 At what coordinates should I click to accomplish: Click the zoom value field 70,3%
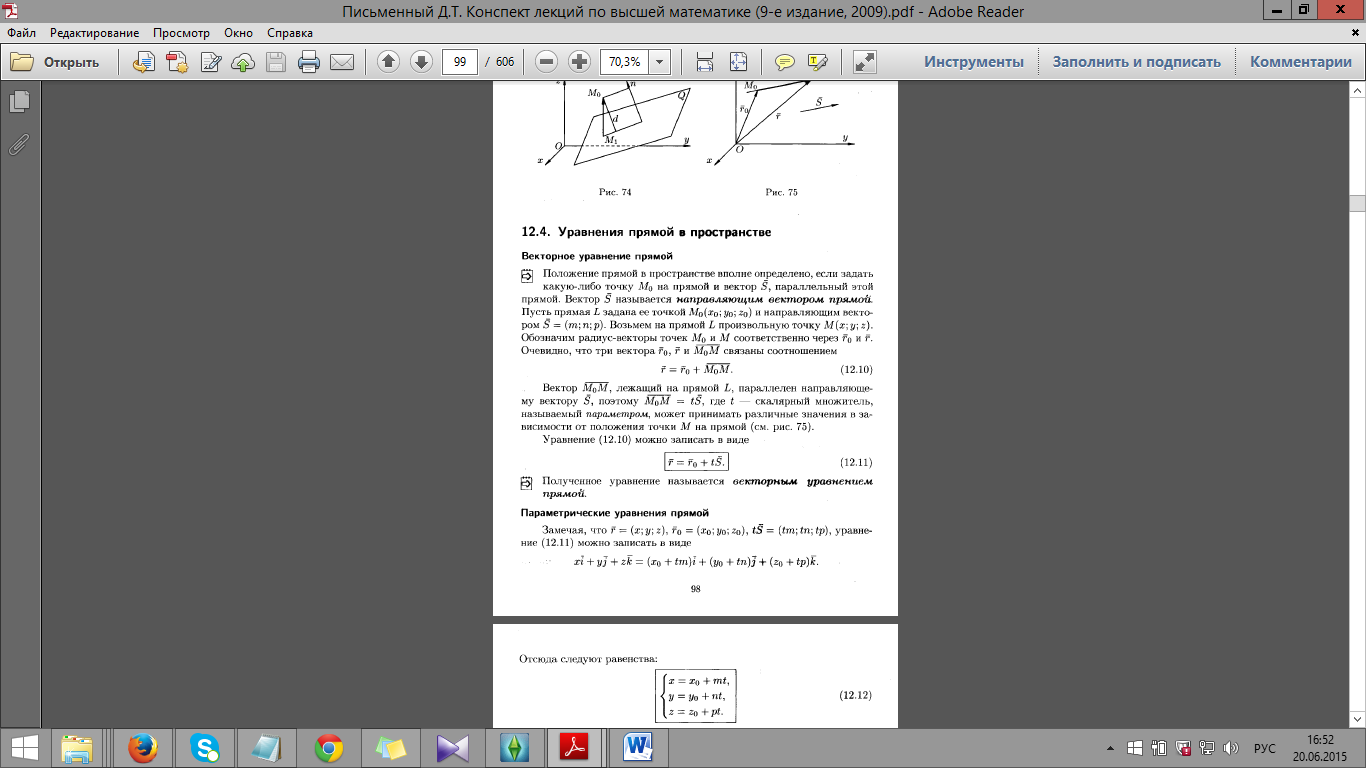click(x=624, y=62)
